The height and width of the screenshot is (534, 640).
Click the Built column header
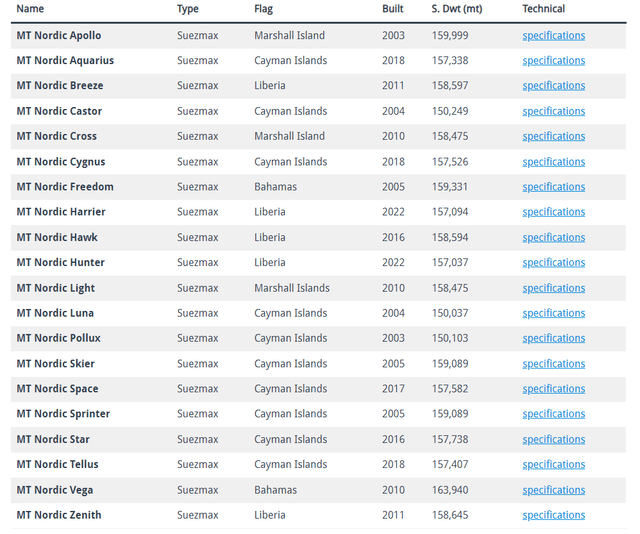(x=393, y=9)
